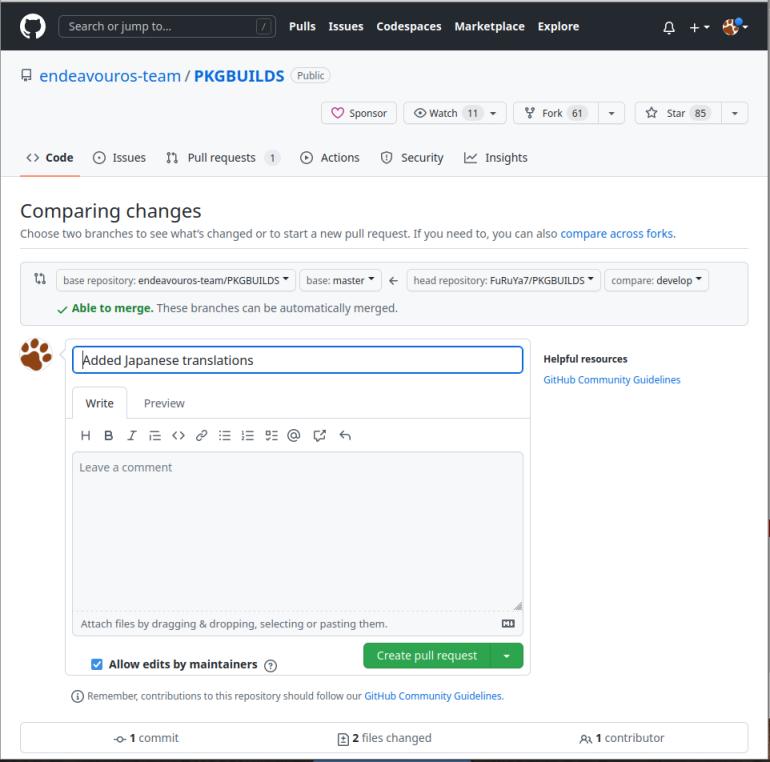Open Codespaces in top navigation
This screenshot has width=770, height=762.
click(x=409, y=27)
